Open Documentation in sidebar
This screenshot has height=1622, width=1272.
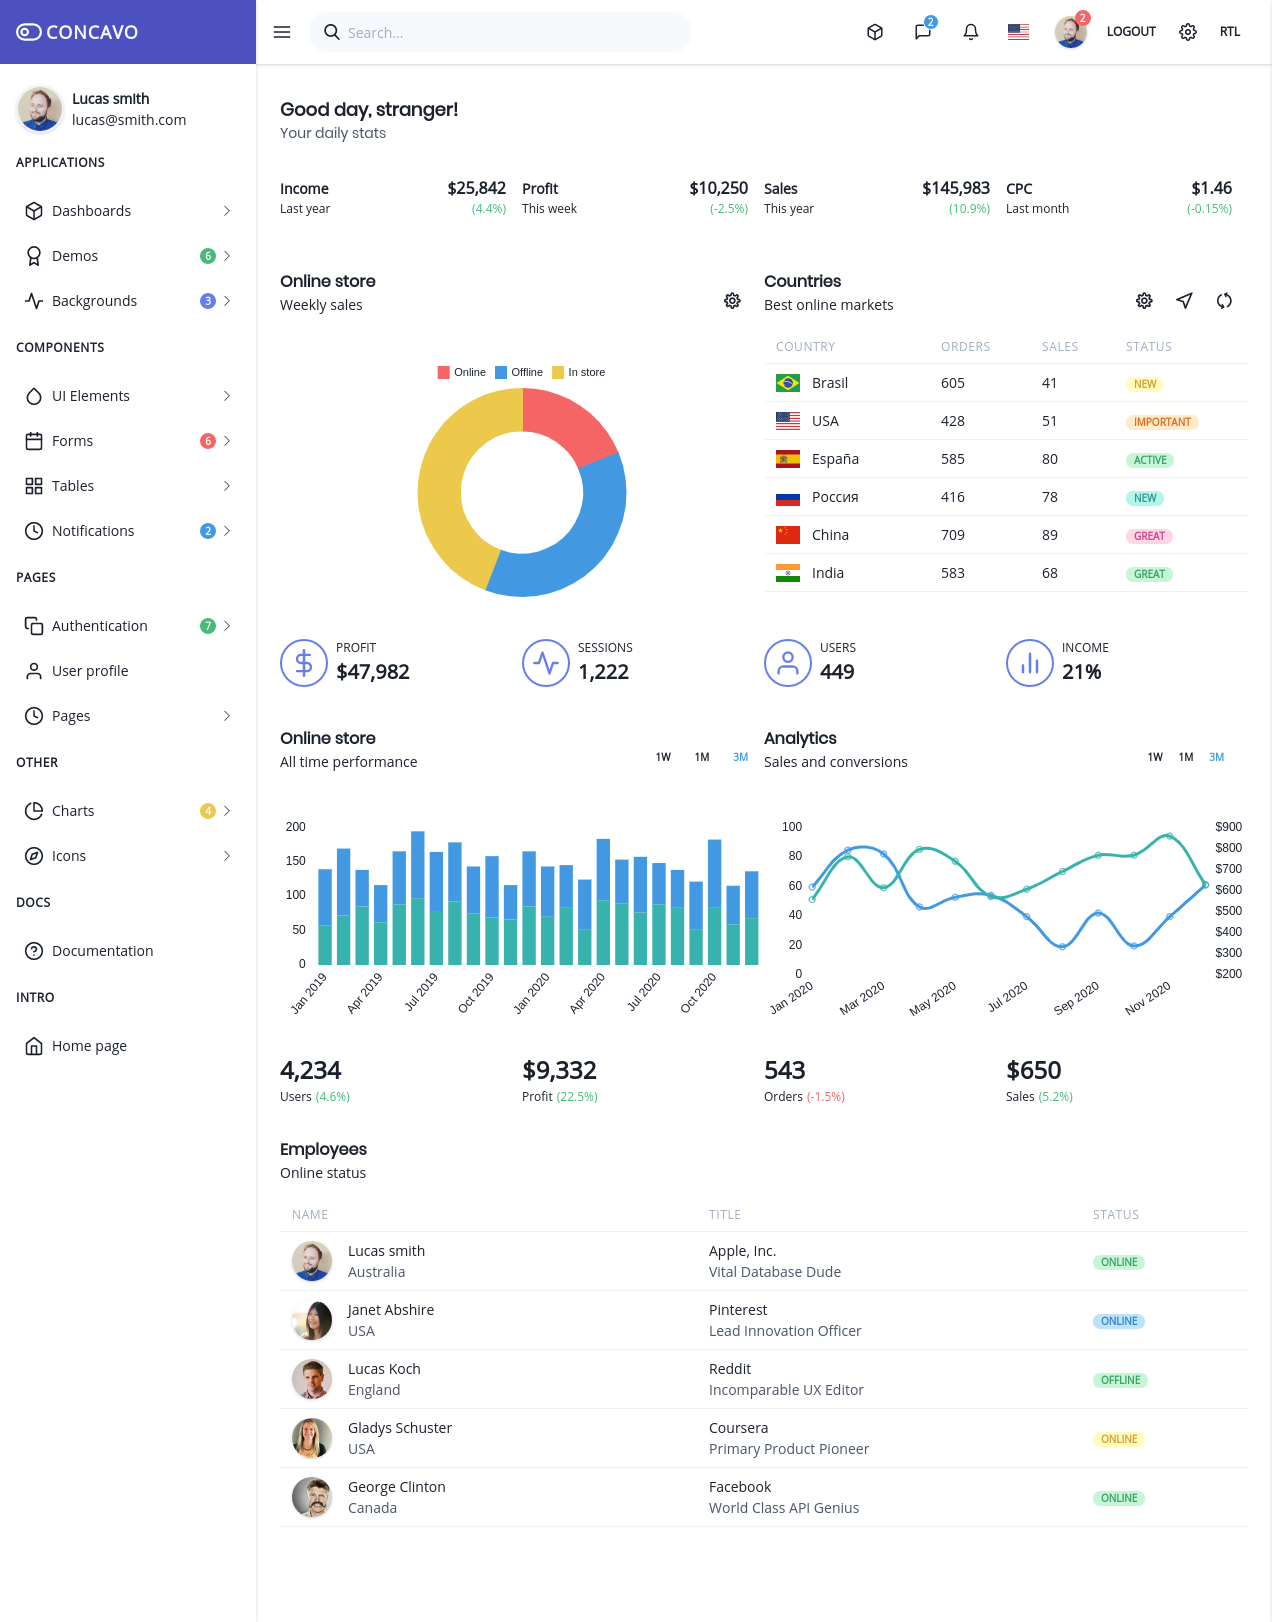click(128, 951)
